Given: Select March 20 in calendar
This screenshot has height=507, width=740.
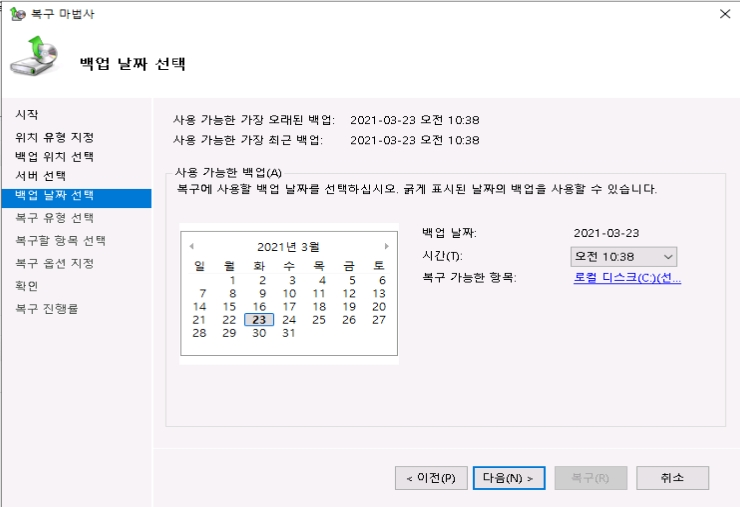Looking at the screenshot, I should [x=379, y=306].
